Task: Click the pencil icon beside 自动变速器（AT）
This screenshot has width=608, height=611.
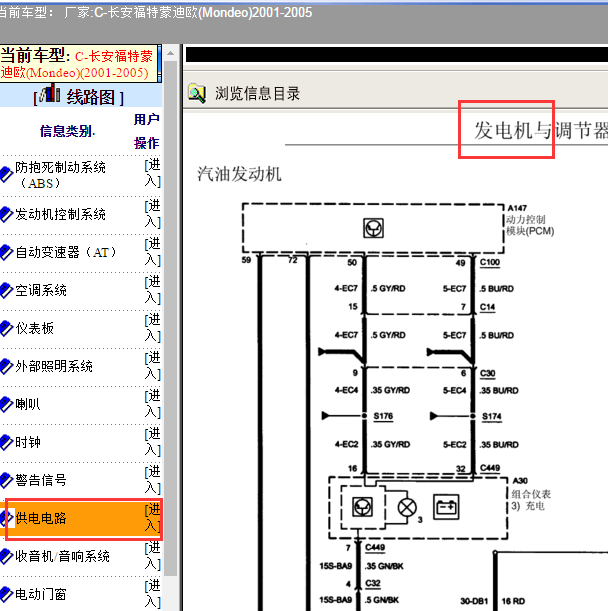Action: [6, 253]
